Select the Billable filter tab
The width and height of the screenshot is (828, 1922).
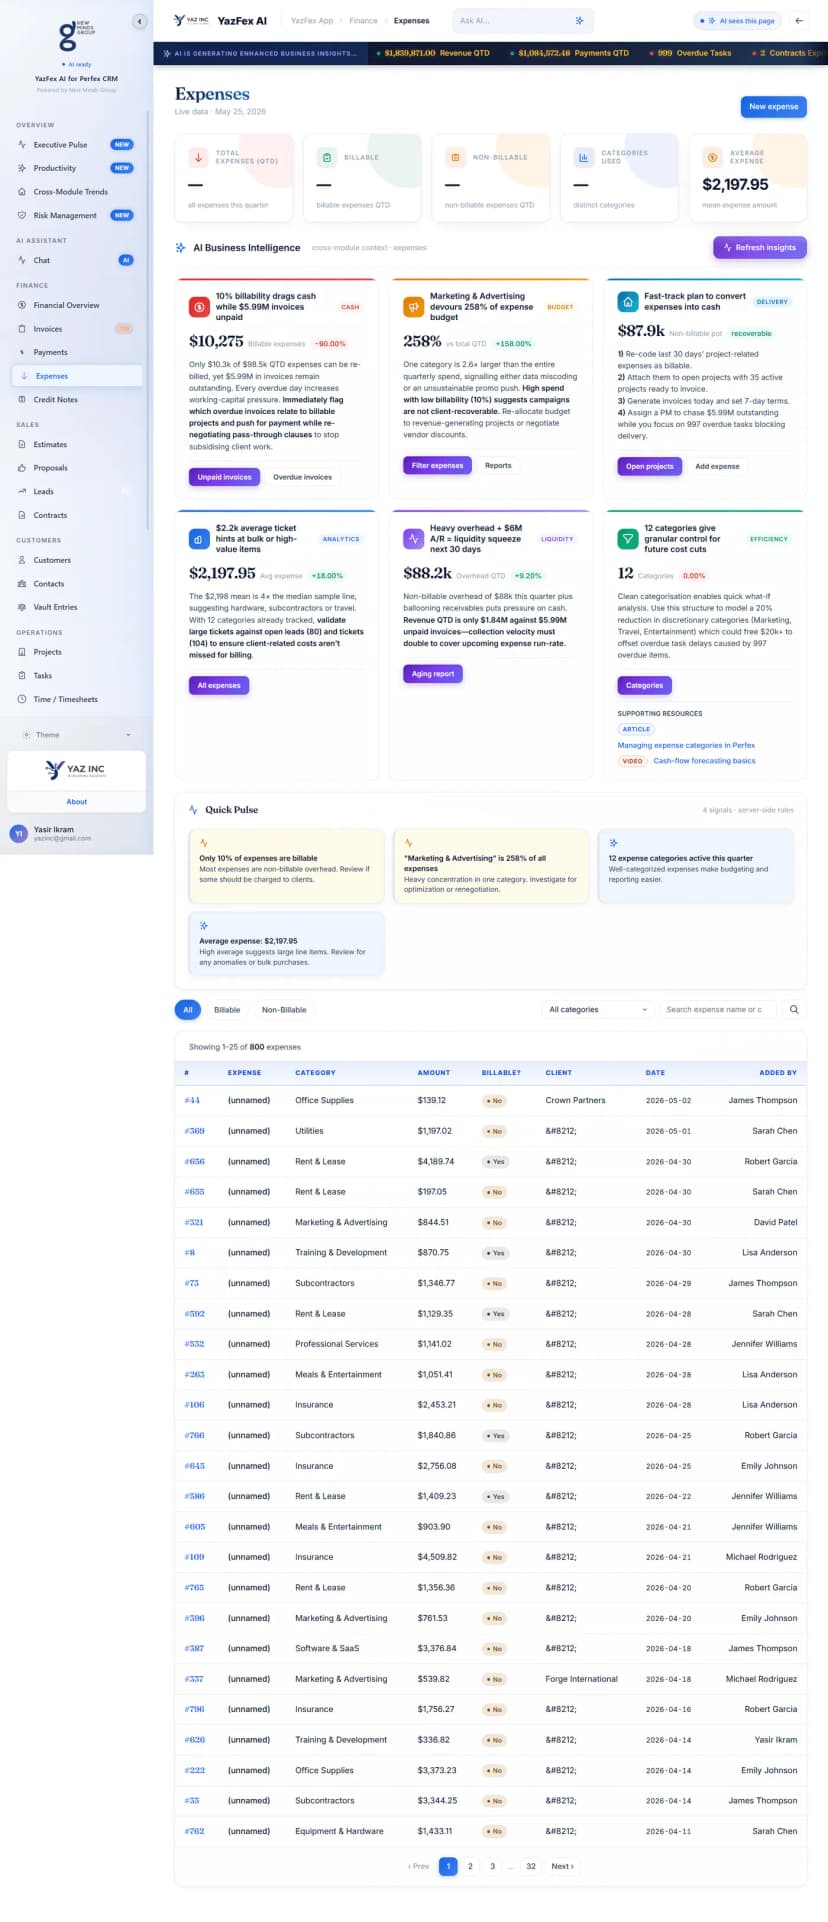pos(227,1010)
